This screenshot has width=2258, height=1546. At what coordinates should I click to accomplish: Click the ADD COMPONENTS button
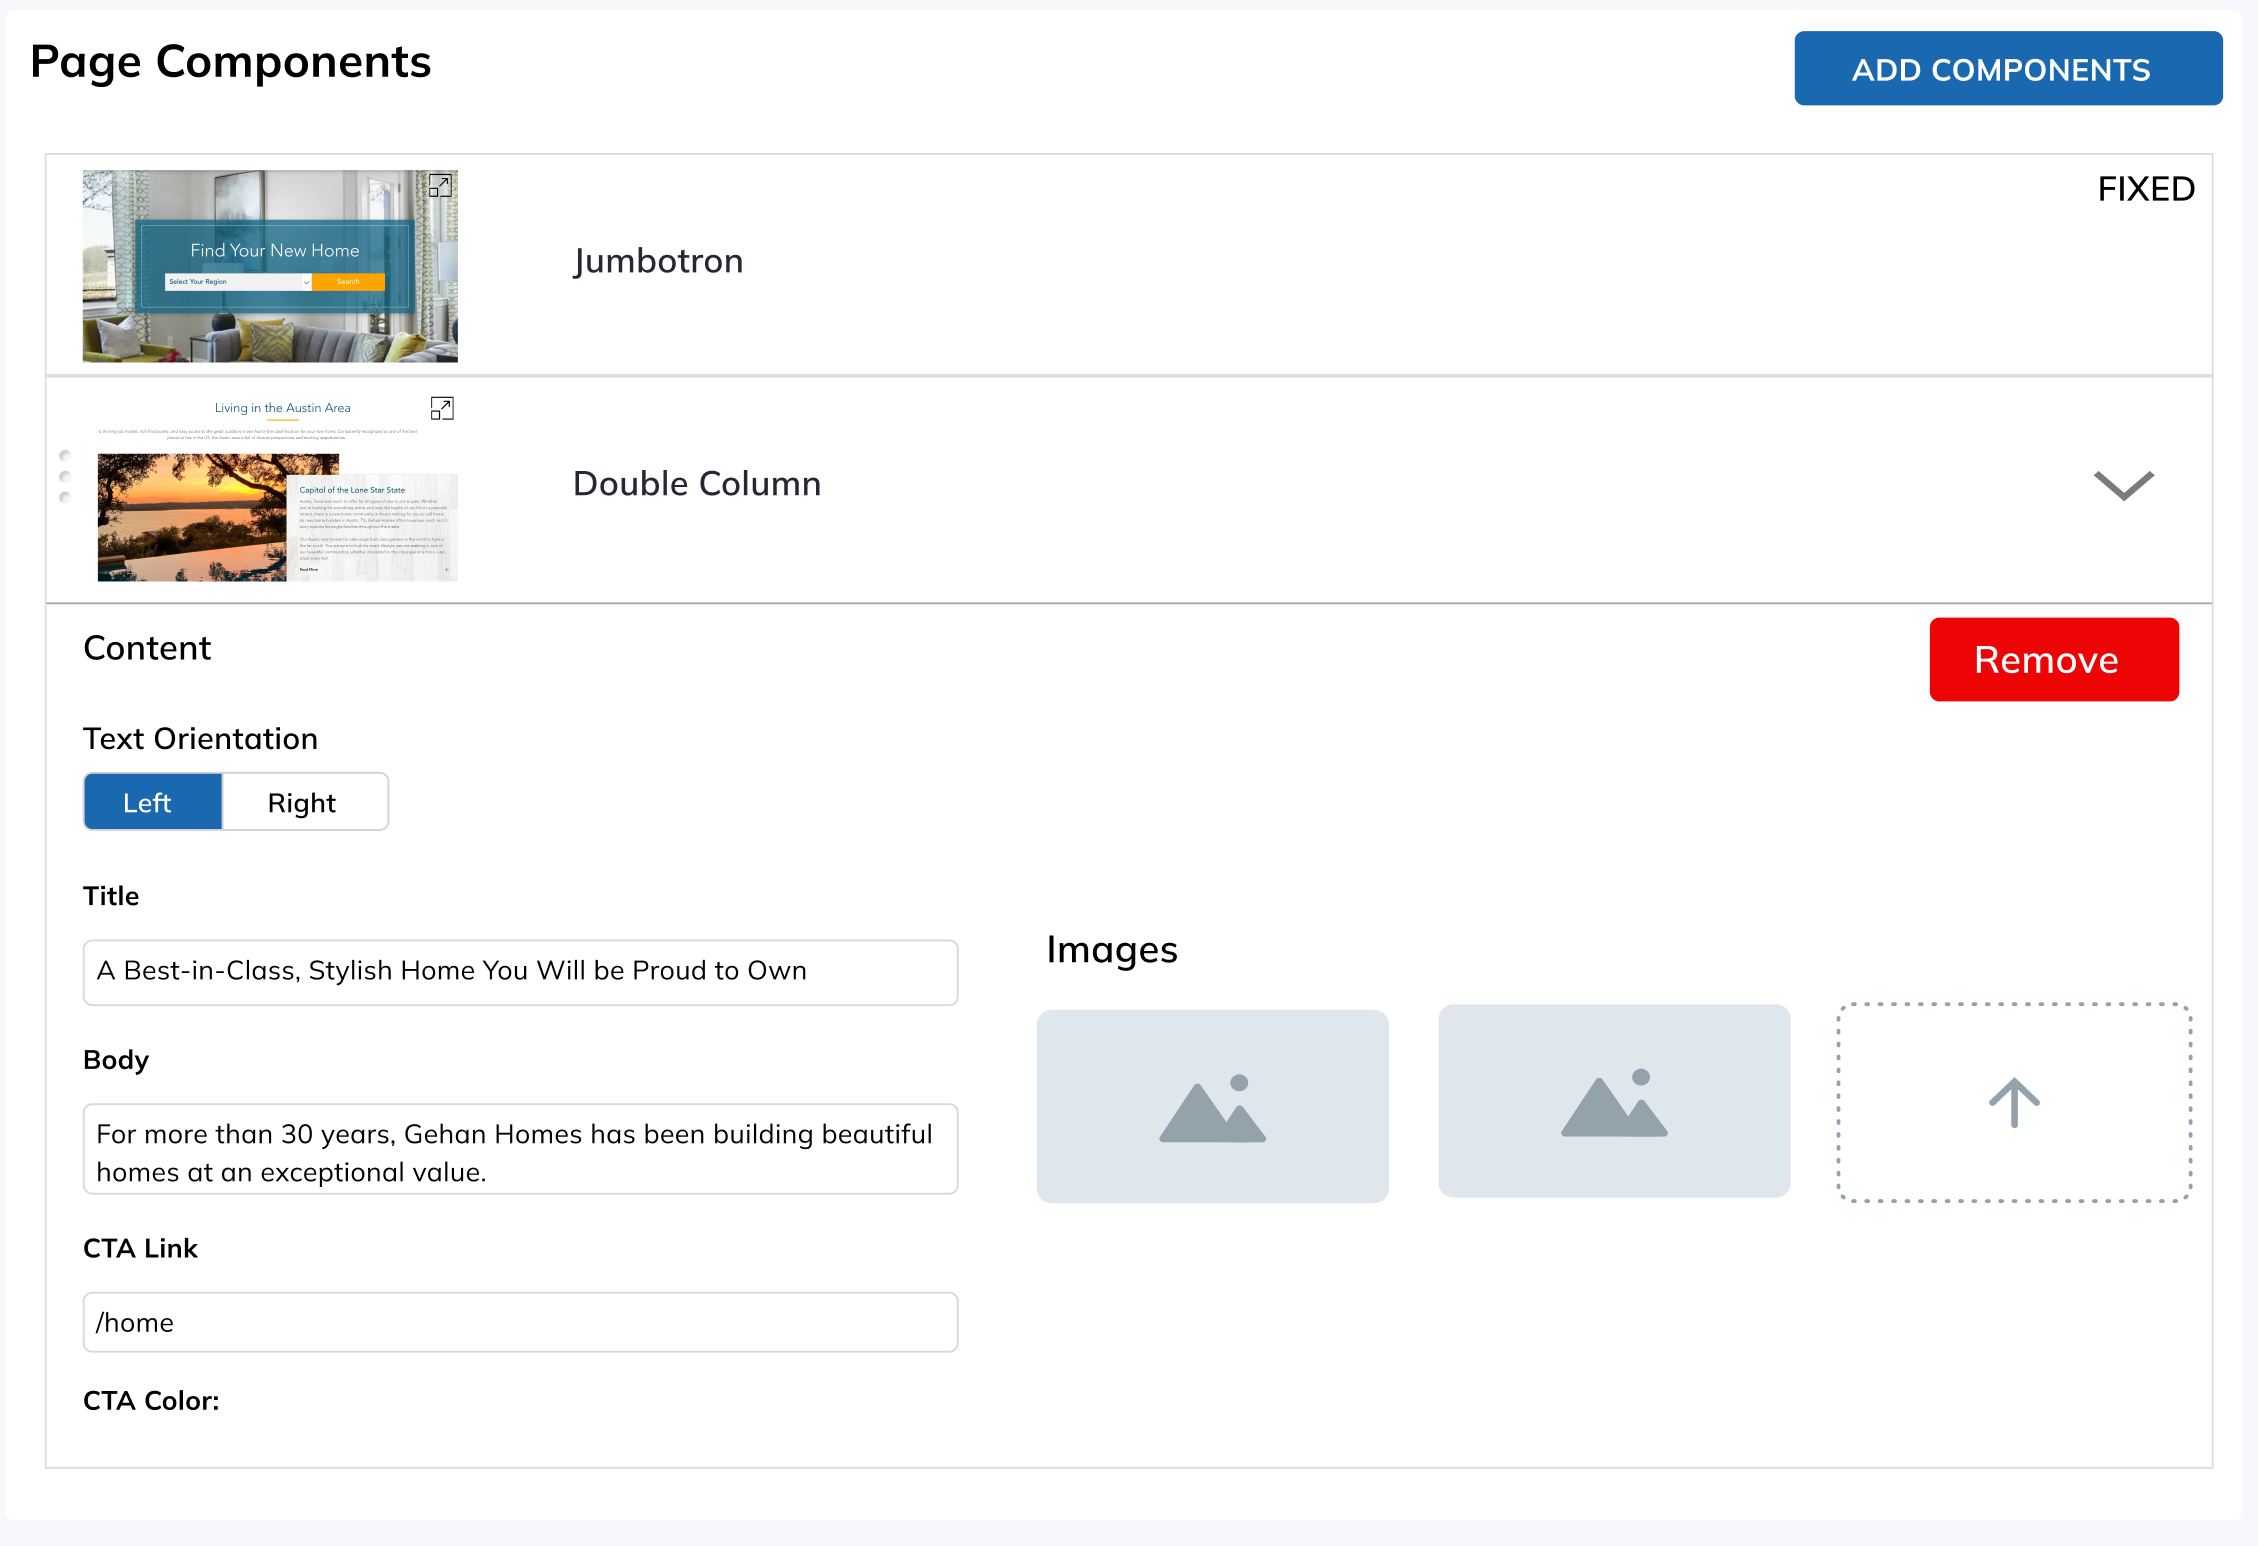pos(2007,69)
